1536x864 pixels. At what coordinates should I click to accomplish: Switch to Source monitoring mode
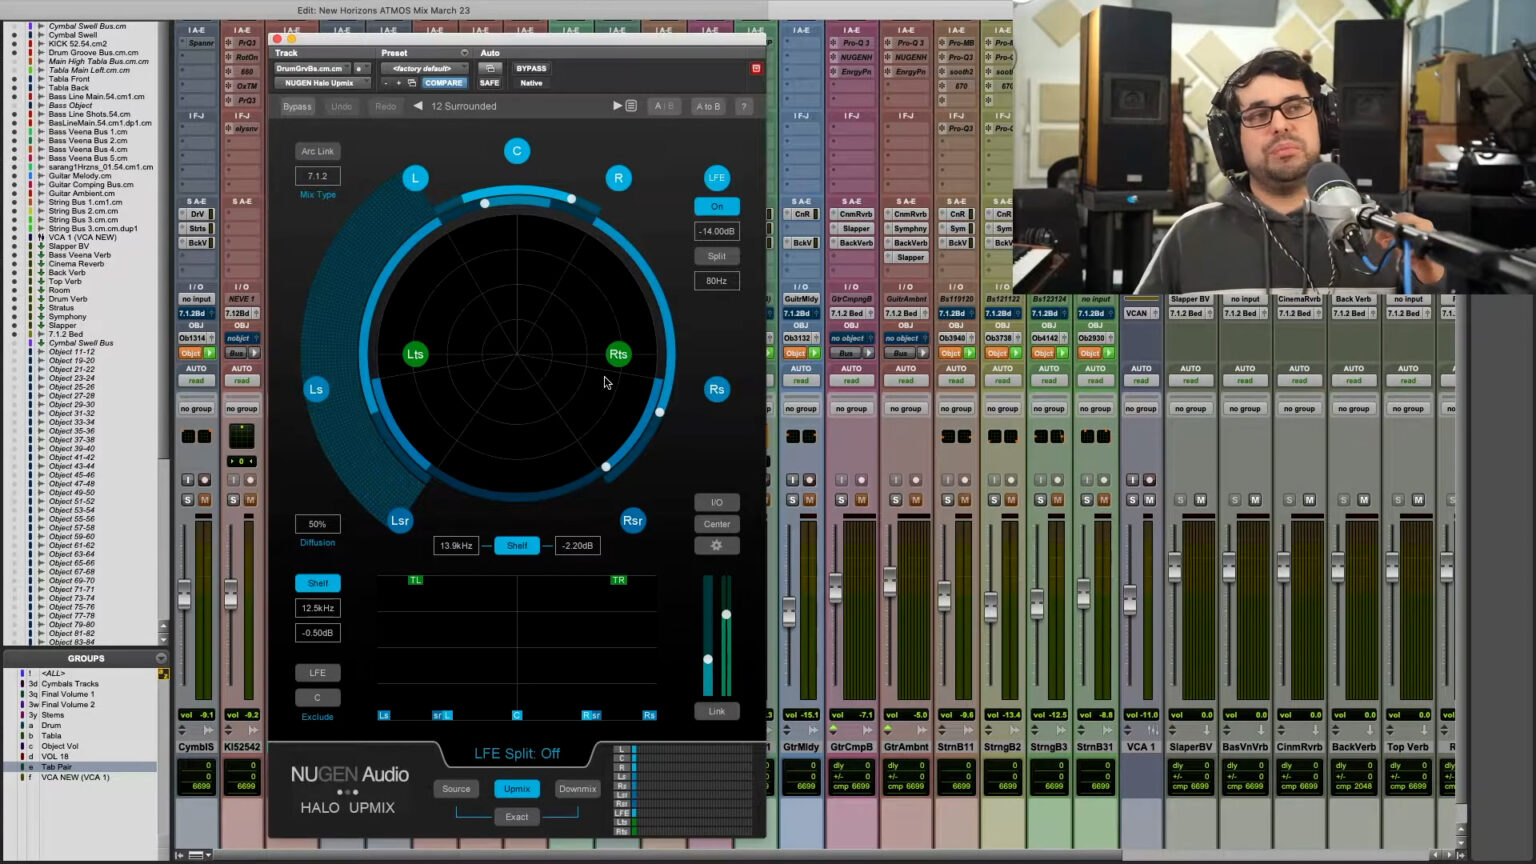456,789
